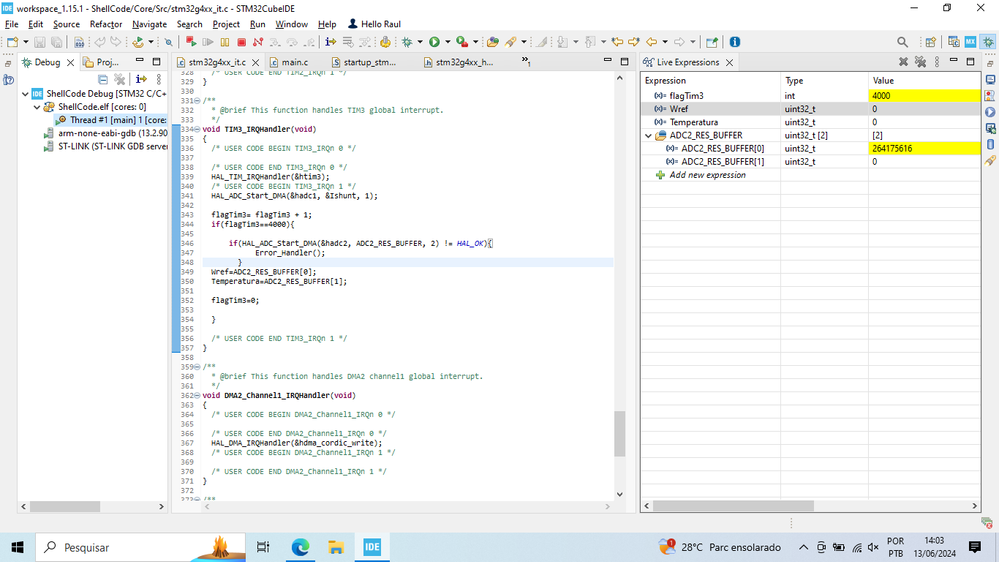Open the Debug perspective icon at top right
Image resolution: width=999 pixels, height=562 pixels.
[x=988, y=42]
